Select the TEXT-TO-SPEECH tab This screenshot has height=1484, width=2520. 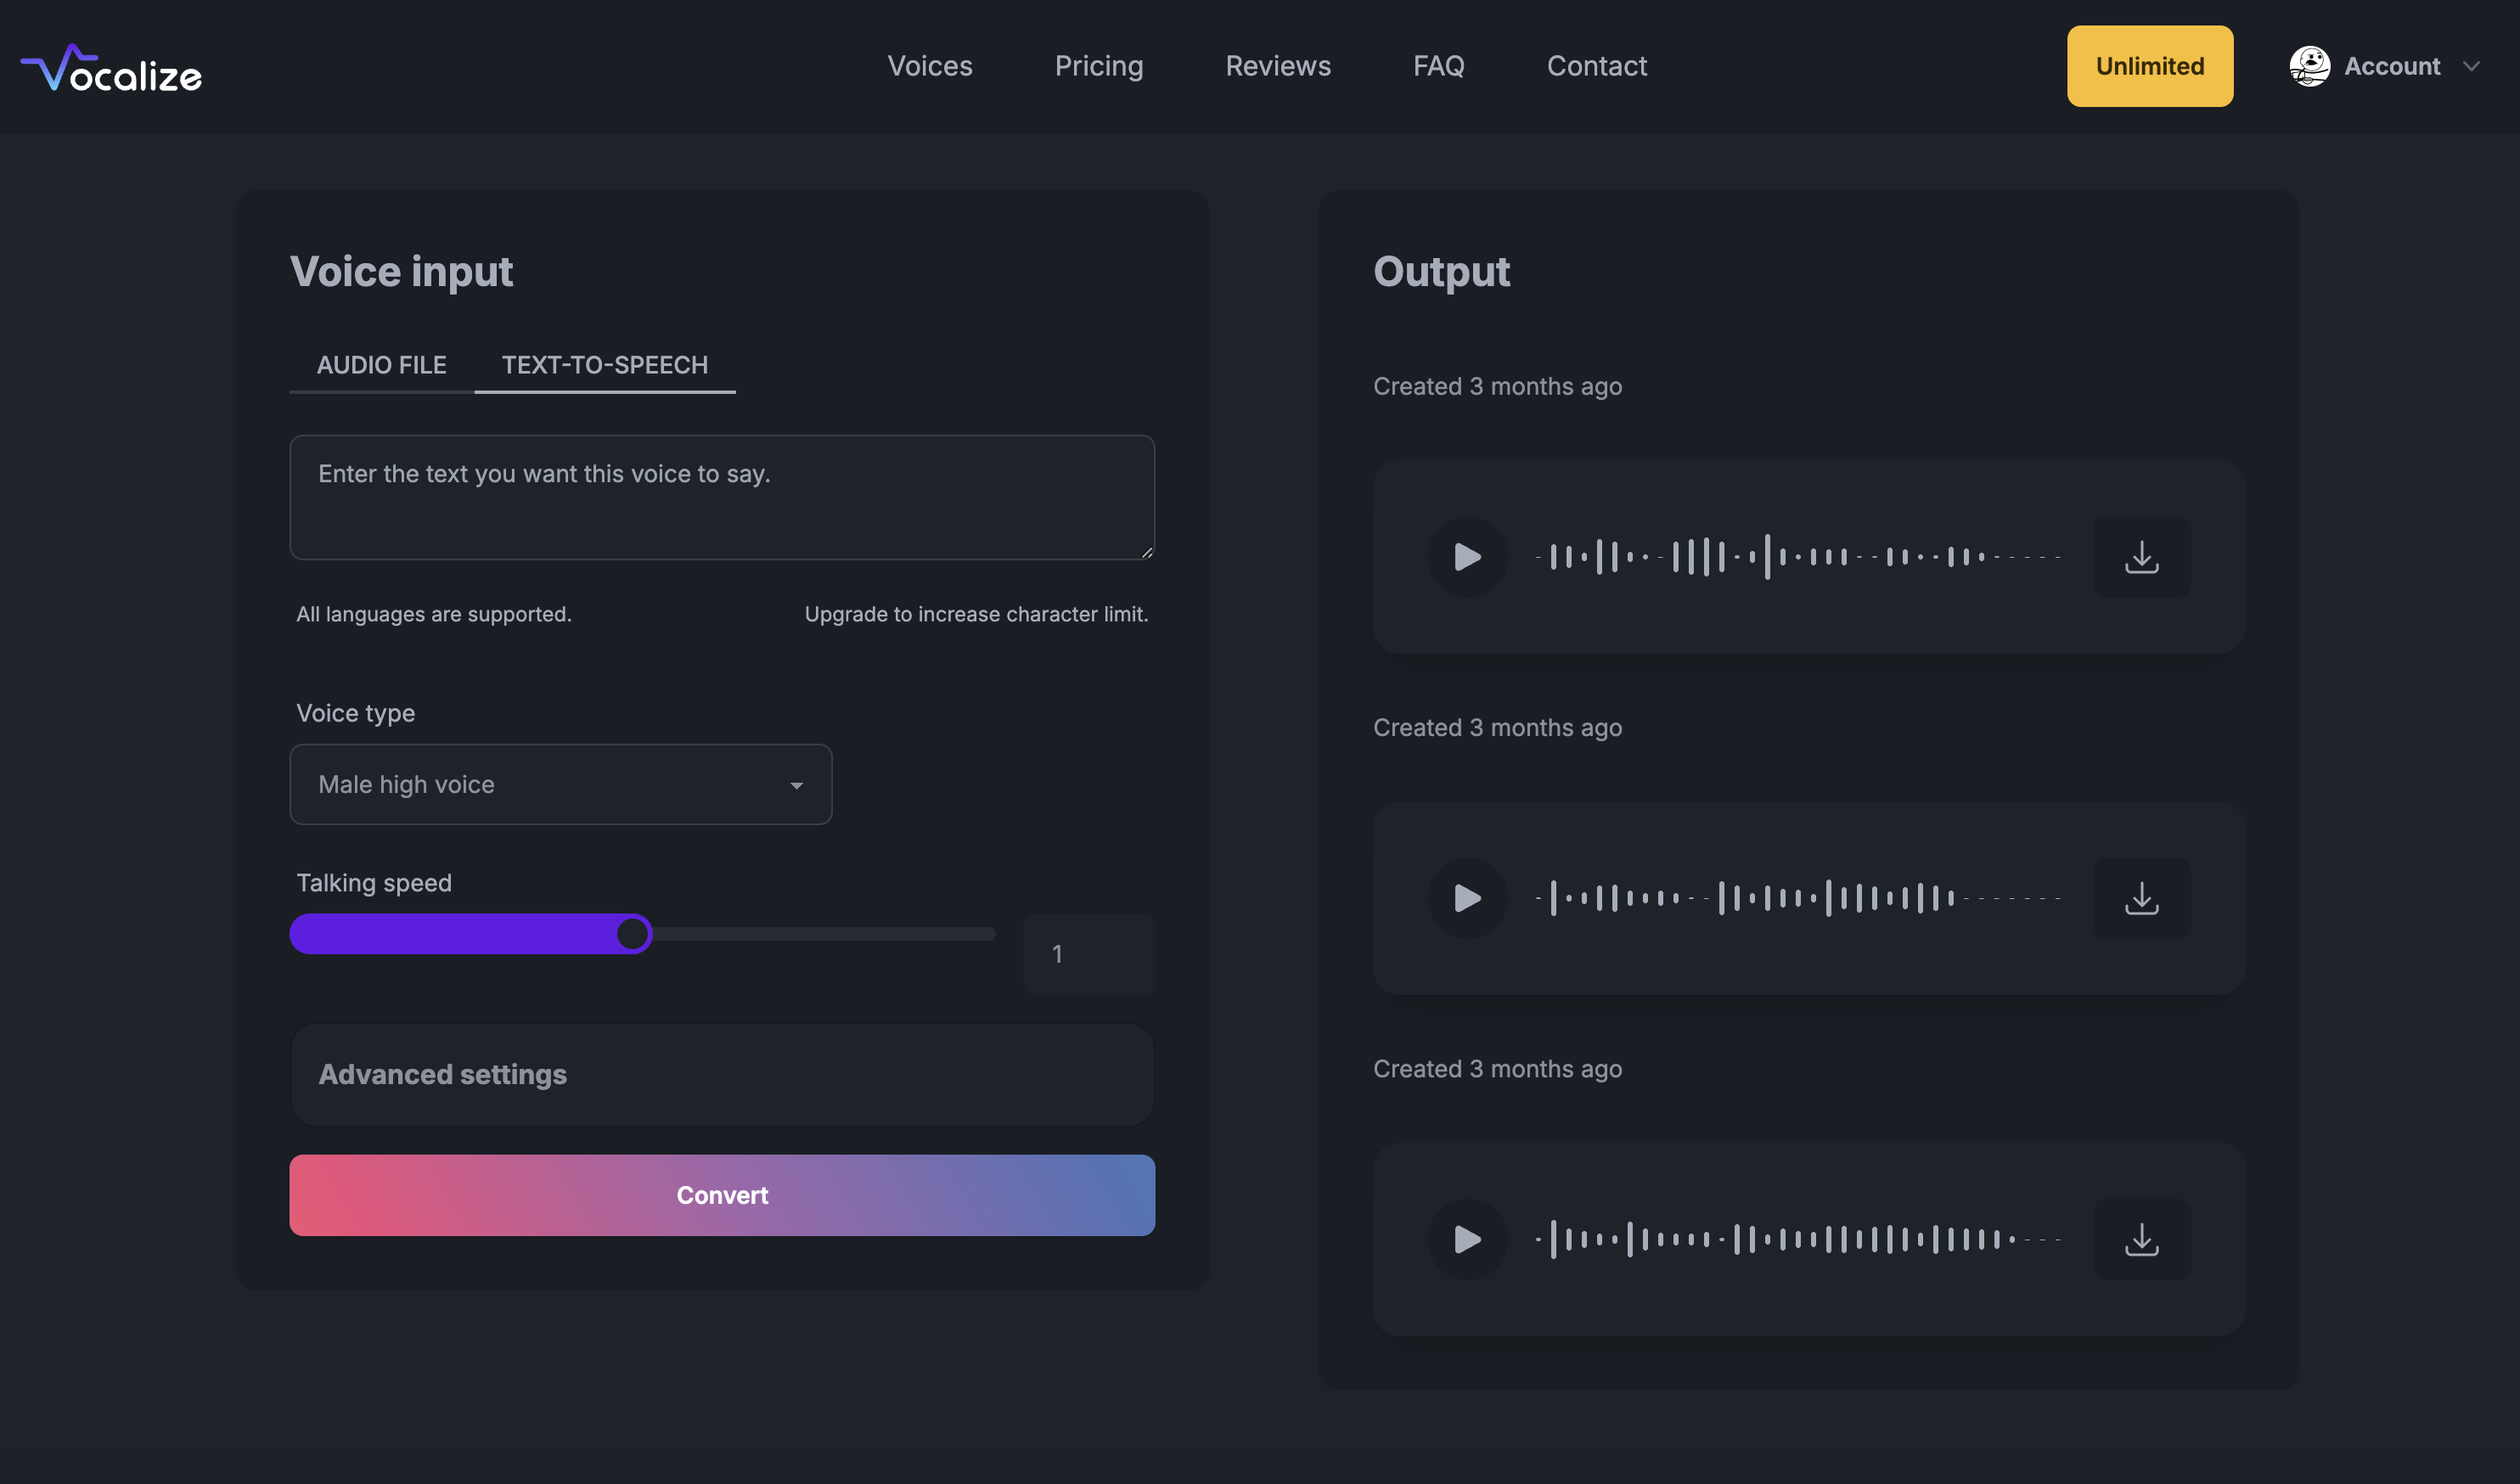604,365
